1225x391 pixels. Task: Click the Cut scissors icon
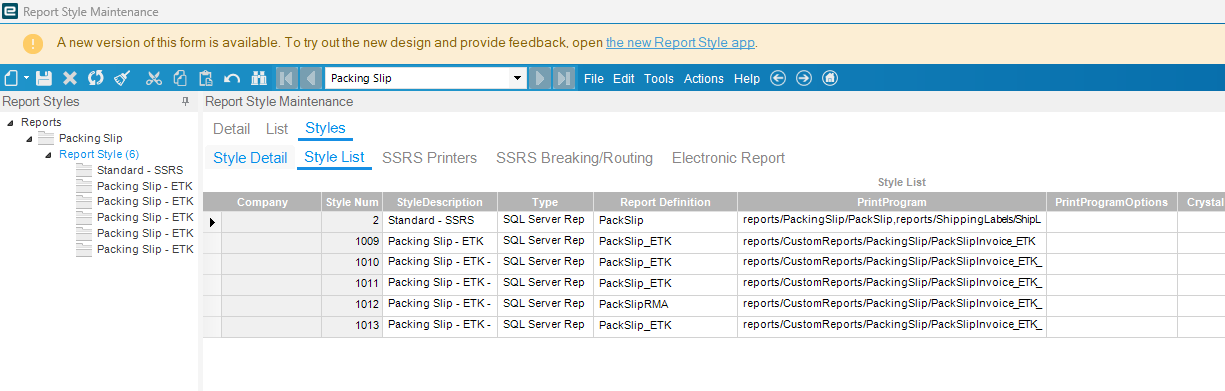tap(154, 78)
